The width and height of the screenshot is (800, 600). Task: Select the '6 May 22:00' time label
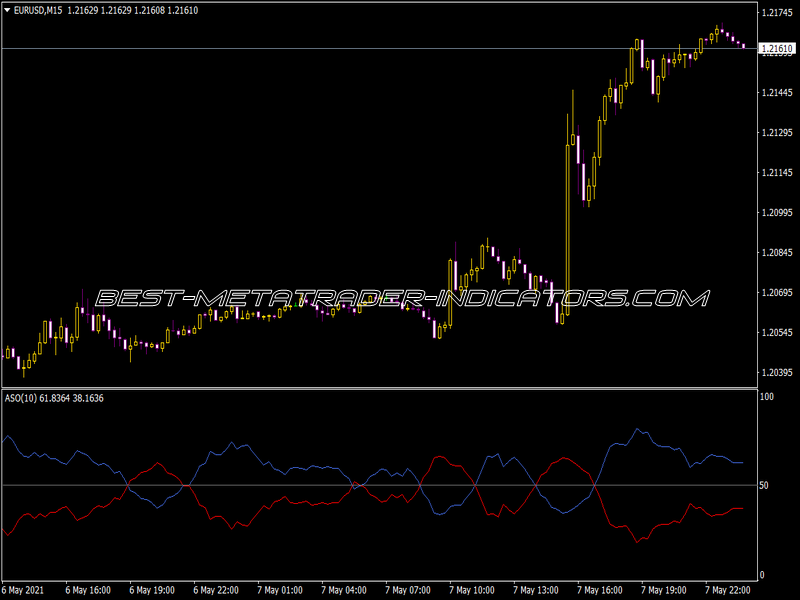(x=216, y=590)
